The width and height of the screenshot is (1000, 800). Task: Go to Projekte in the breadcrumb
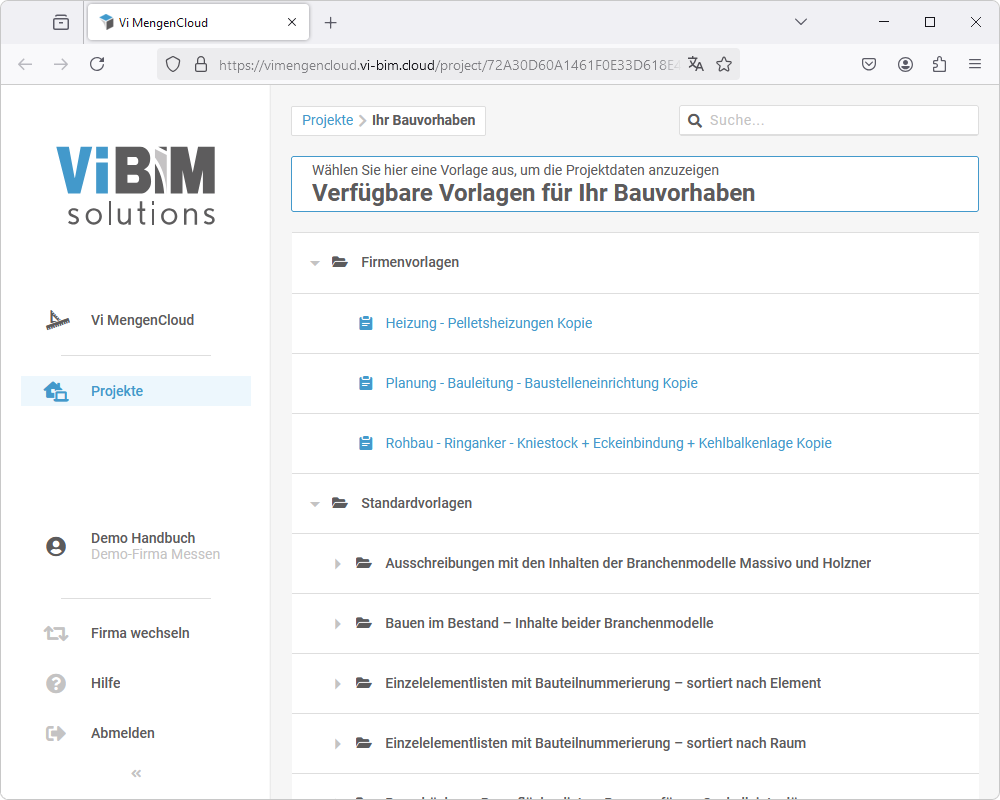click(x=327, y=120)
